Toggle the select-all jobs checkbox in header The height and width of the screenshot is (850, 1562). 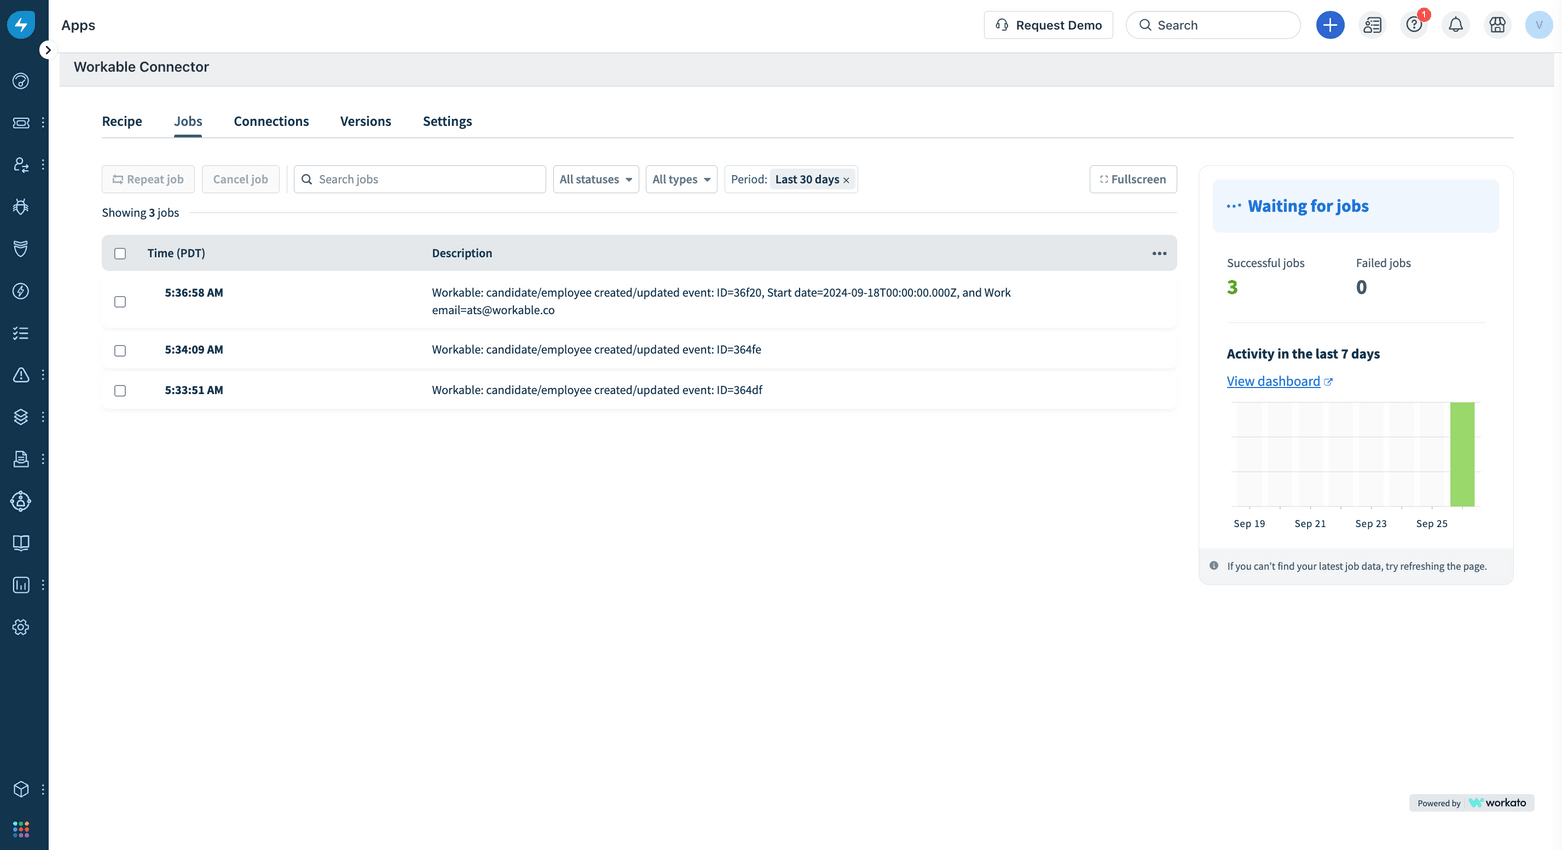click(x=120, y=254)
